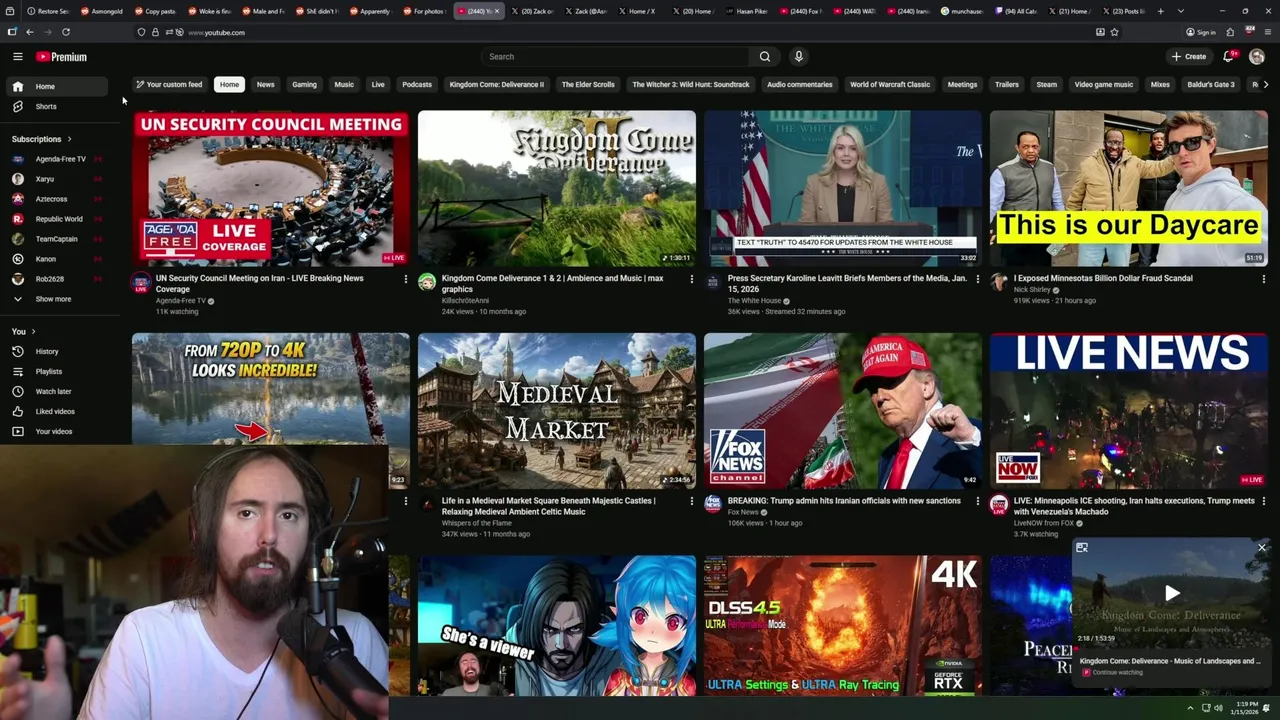Select the Your custom feed chip
The height and width of the screenshot is (720, 1280).
[x=169, y=84]
